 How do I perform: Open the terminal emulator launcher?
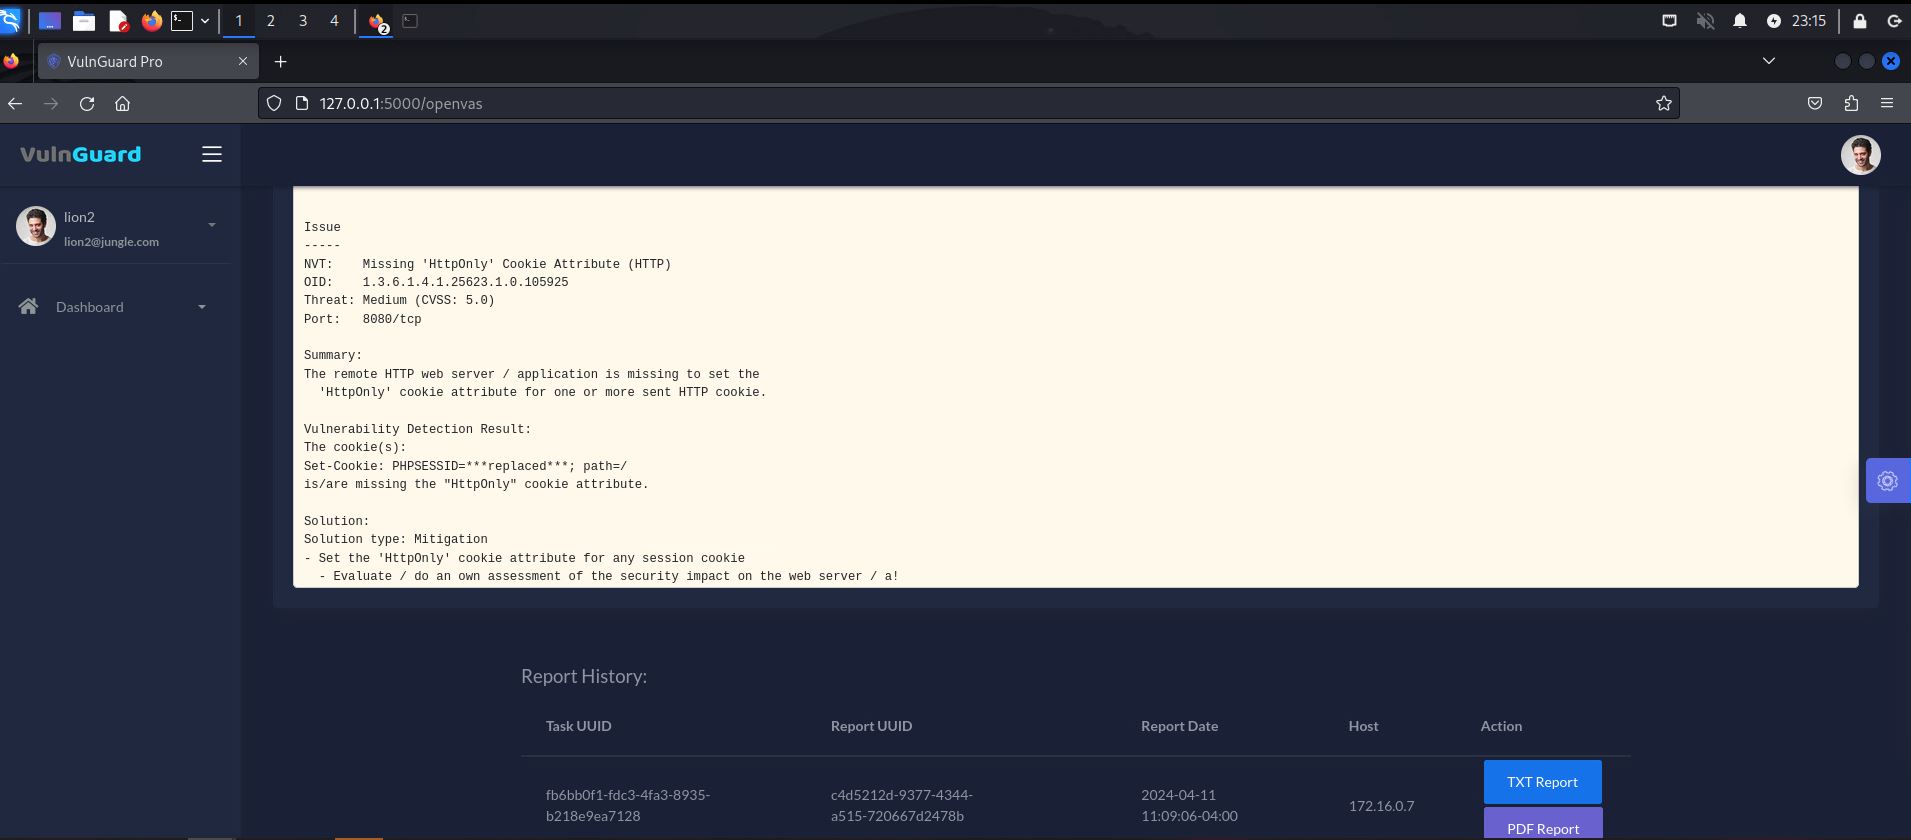tap(182, 20)
